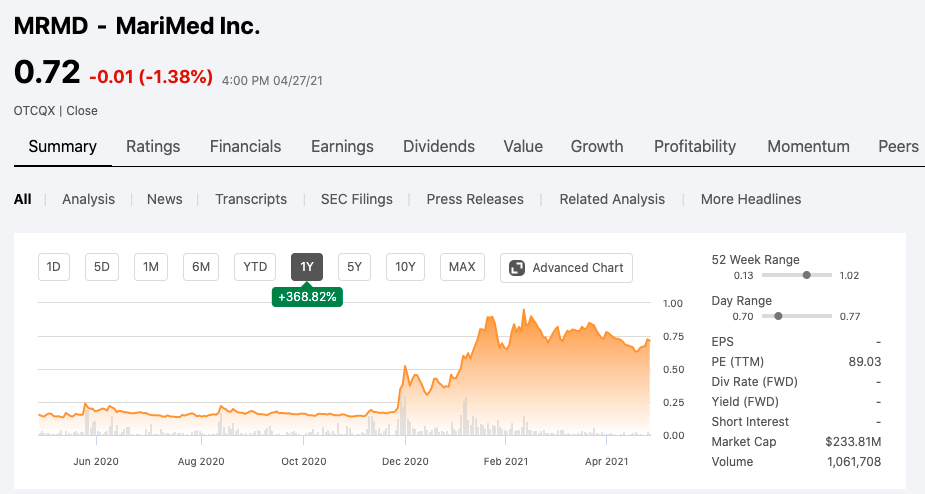Show Press Releases headlines
This screenshot has height=494, width=925.
click(x=475, y=199)
